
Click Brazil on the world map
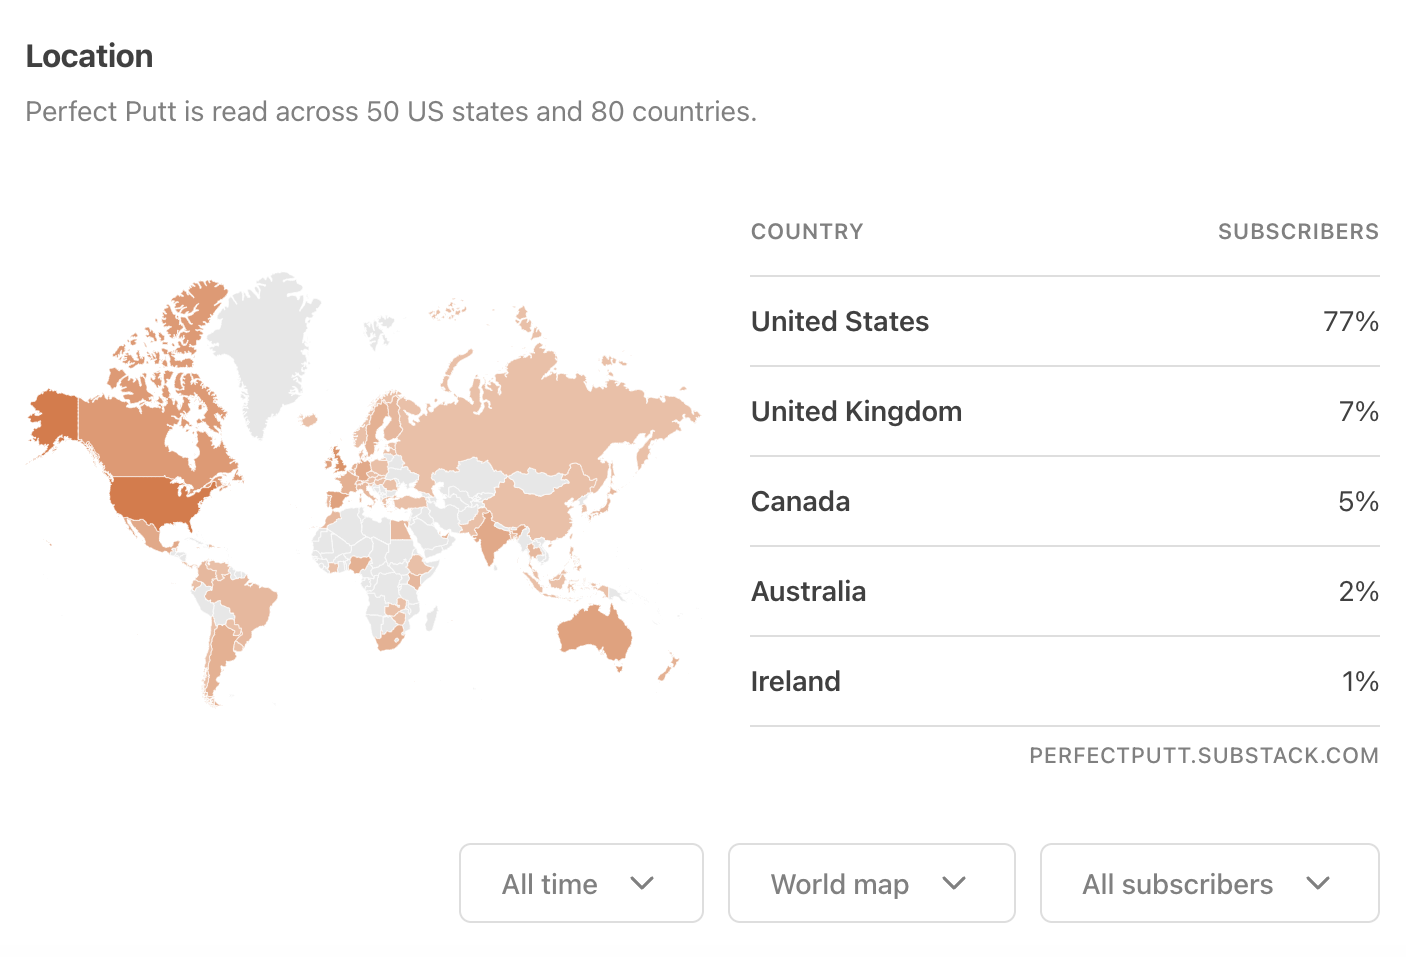tap(247, 605)
